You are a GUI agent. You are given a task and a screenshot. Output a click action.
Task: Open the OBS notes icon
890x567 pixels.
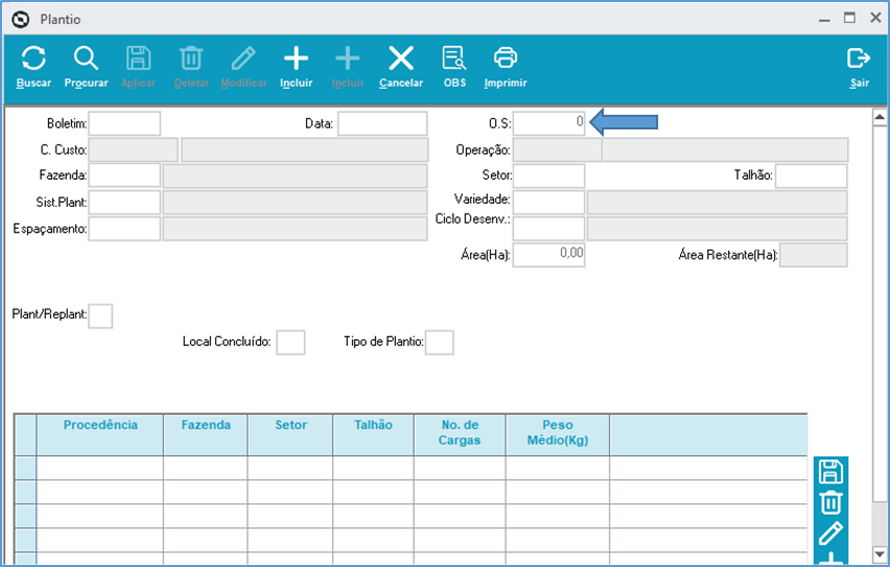pyautogui.click(x=455, y=58)
